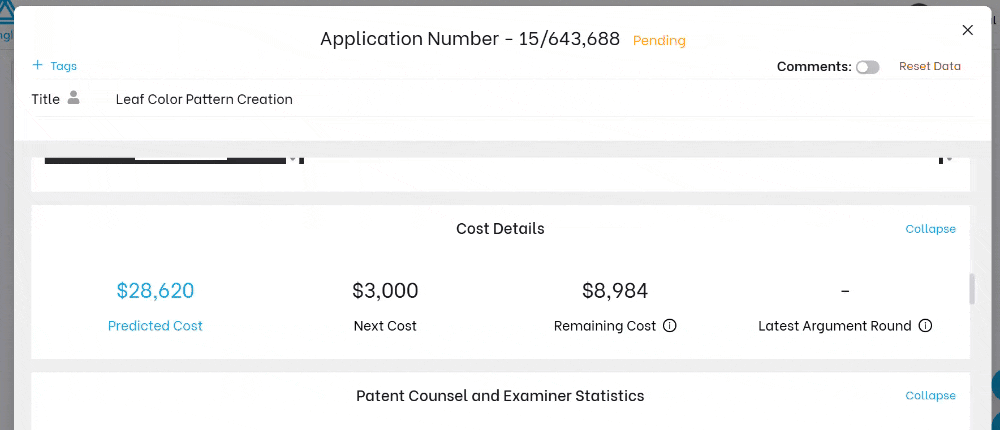1000x430 pixels.
Task: Click the $28,620 predicted cost value
Action: (155, 290)
